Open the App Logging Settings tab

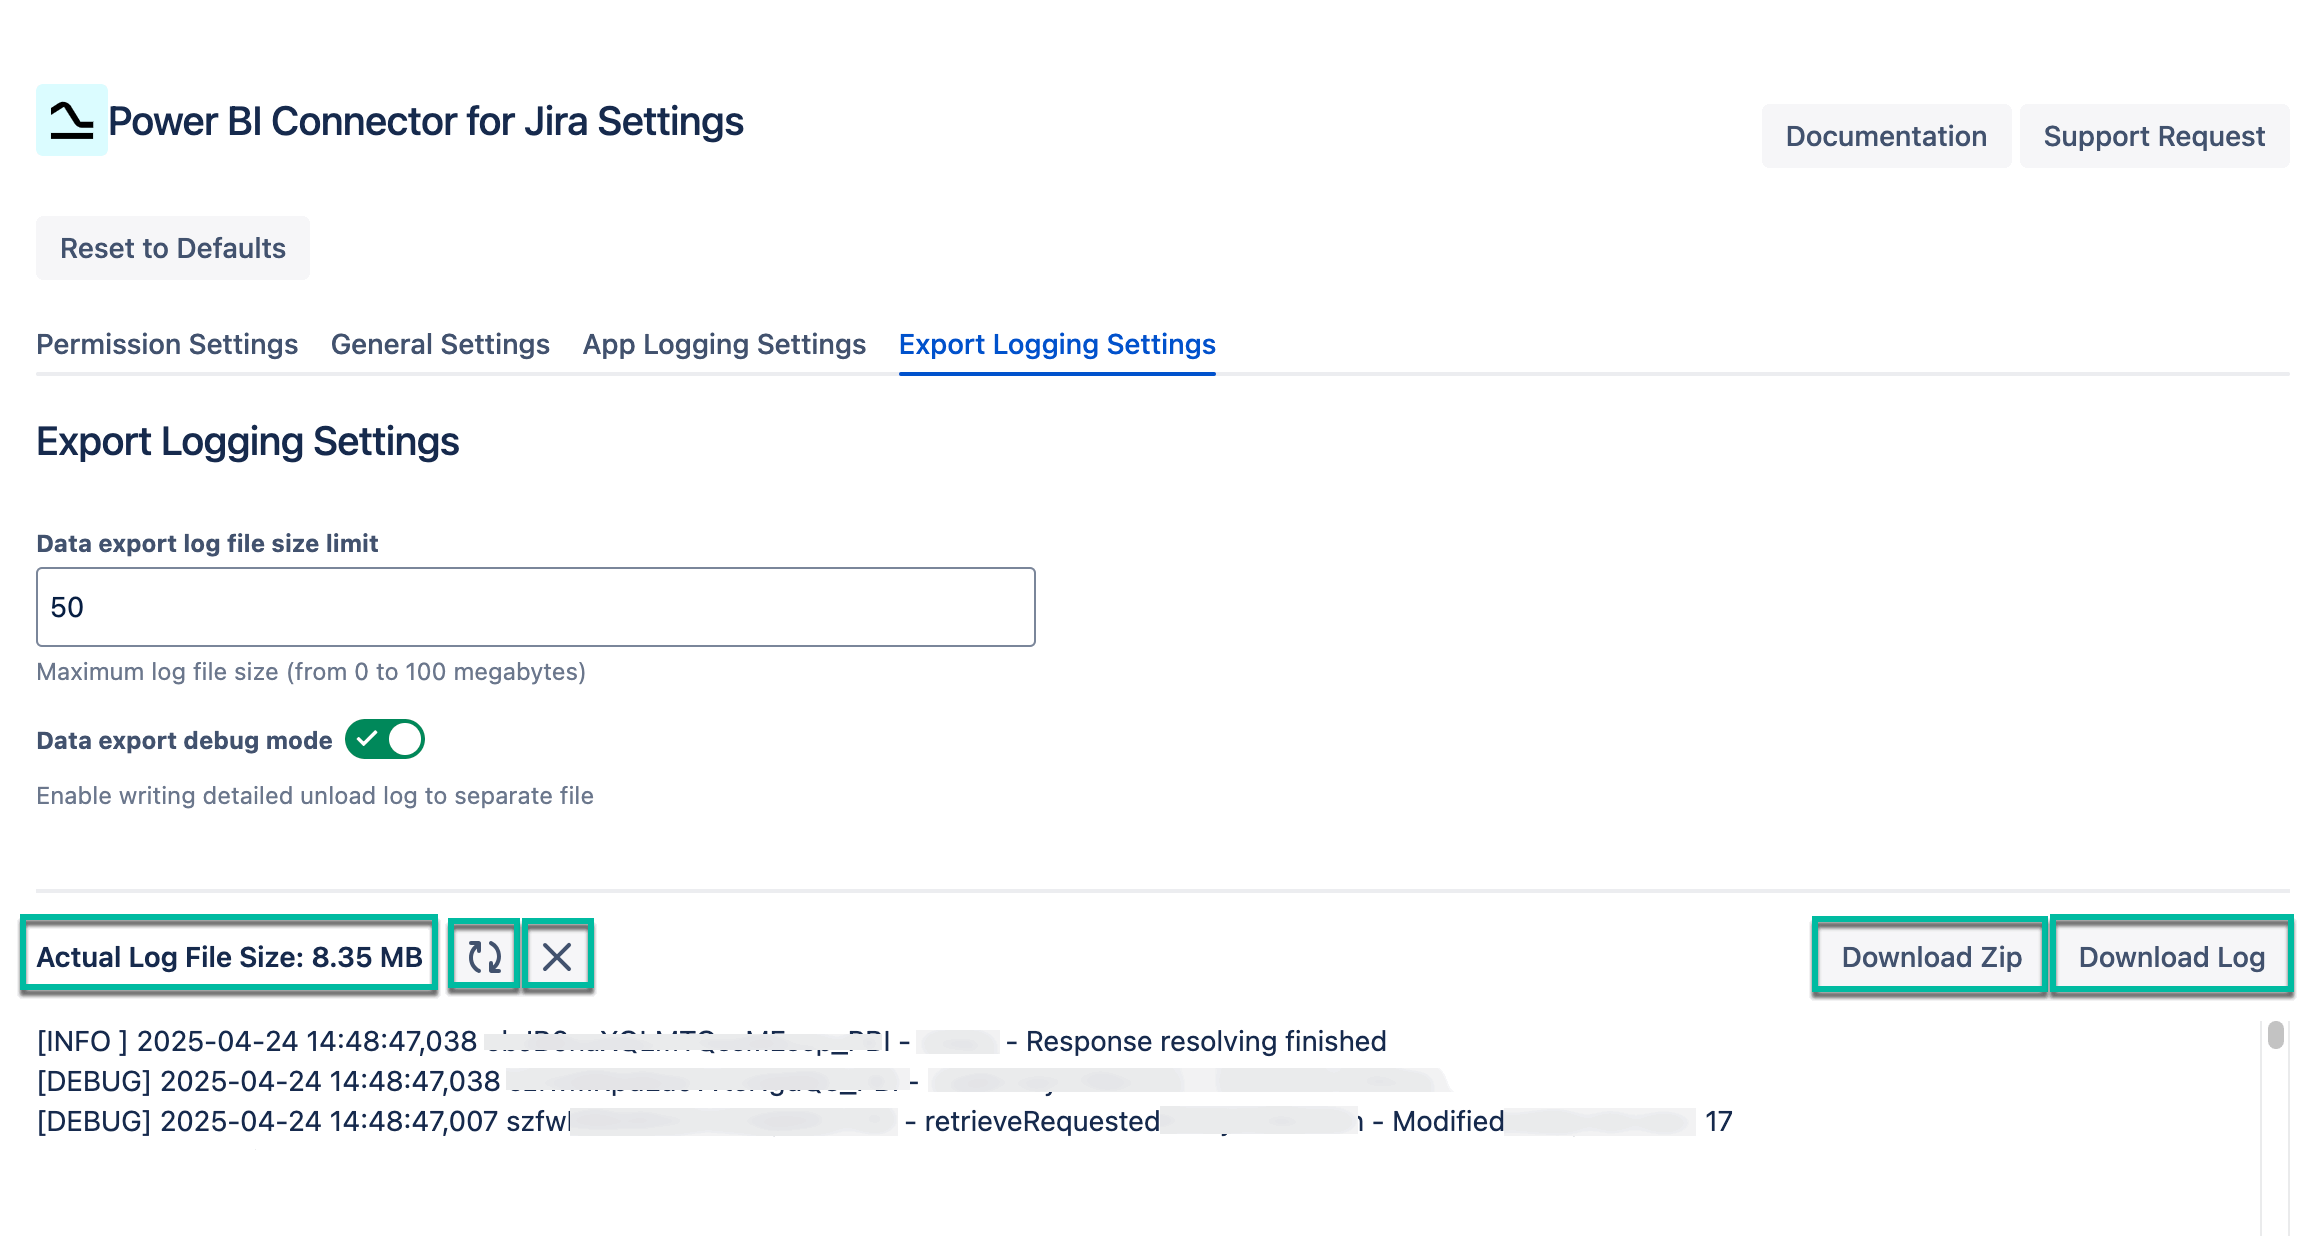coord(724,344)
